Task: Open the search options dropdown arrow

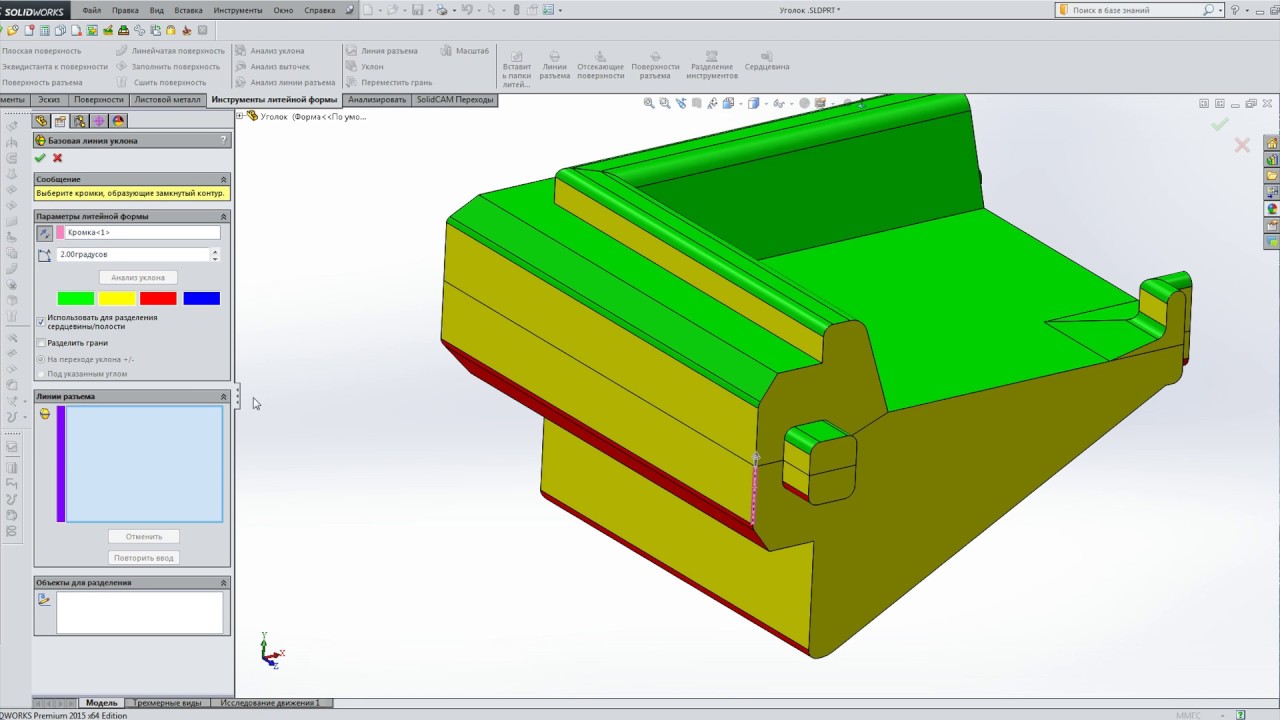Action: 1221,10
